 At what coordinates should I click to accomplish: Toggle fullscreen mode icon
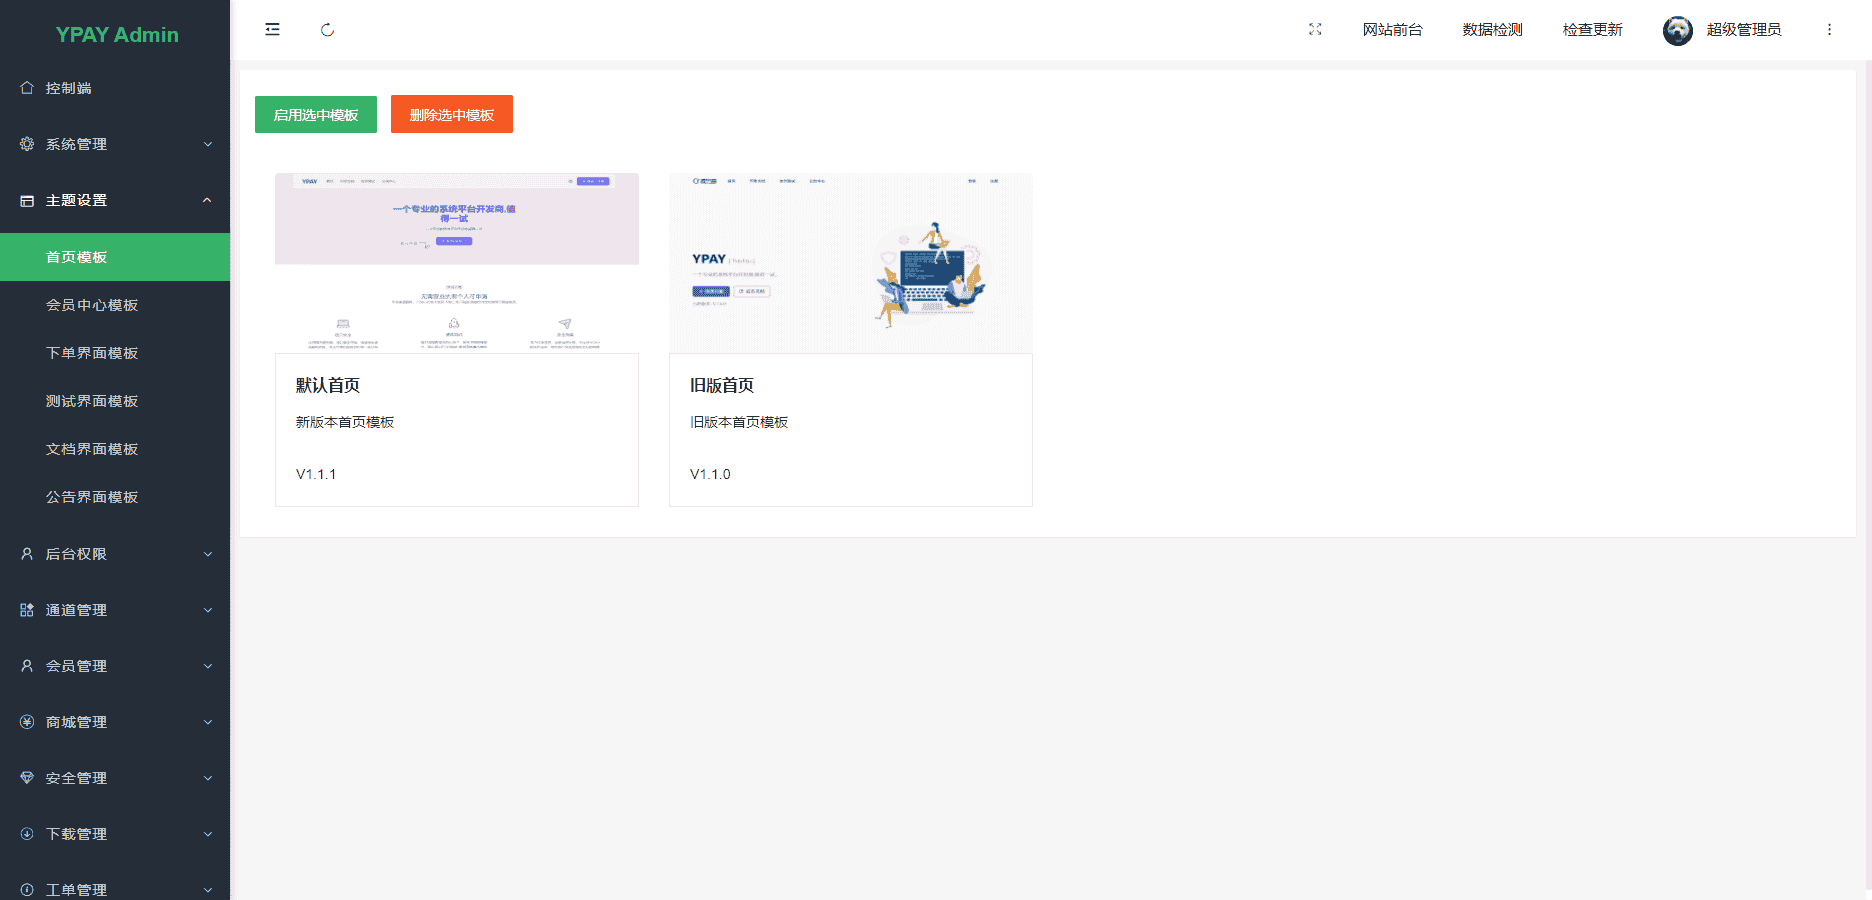tap(1315, 30)
